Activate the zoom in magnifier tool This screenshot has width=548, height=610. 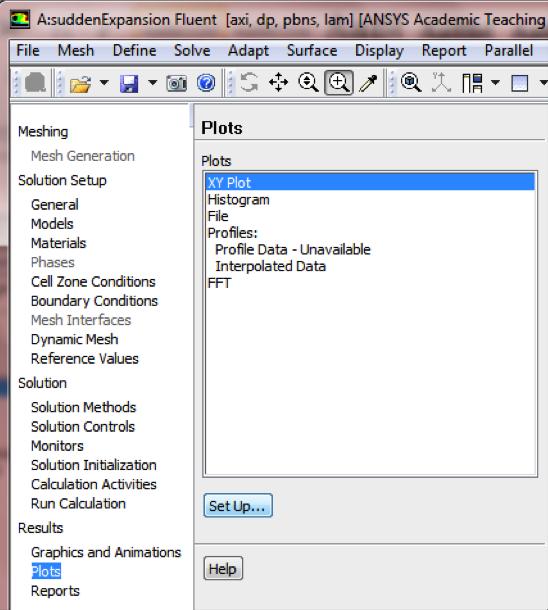tap(339, 82)
